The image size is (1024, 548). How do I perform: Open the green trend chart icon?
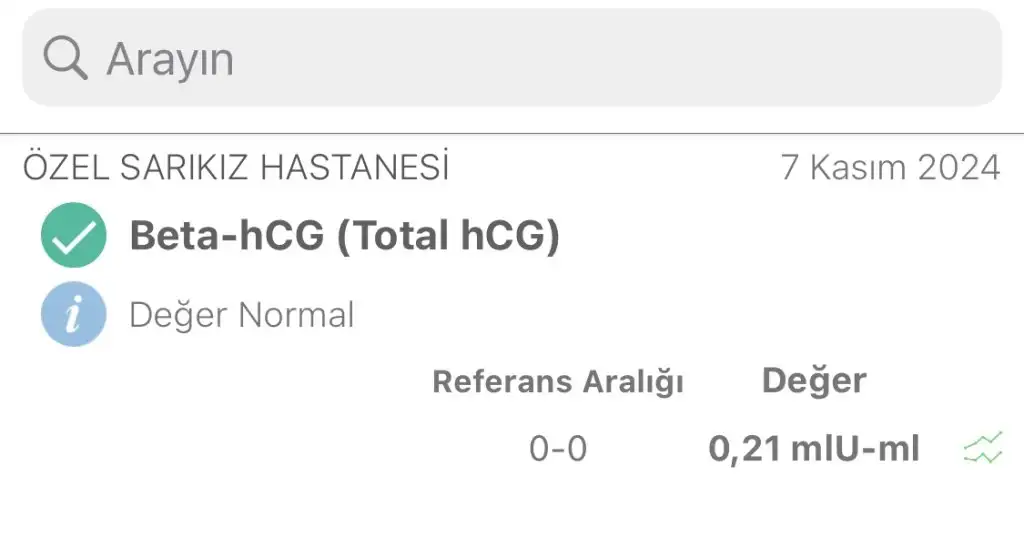(983, 448)
